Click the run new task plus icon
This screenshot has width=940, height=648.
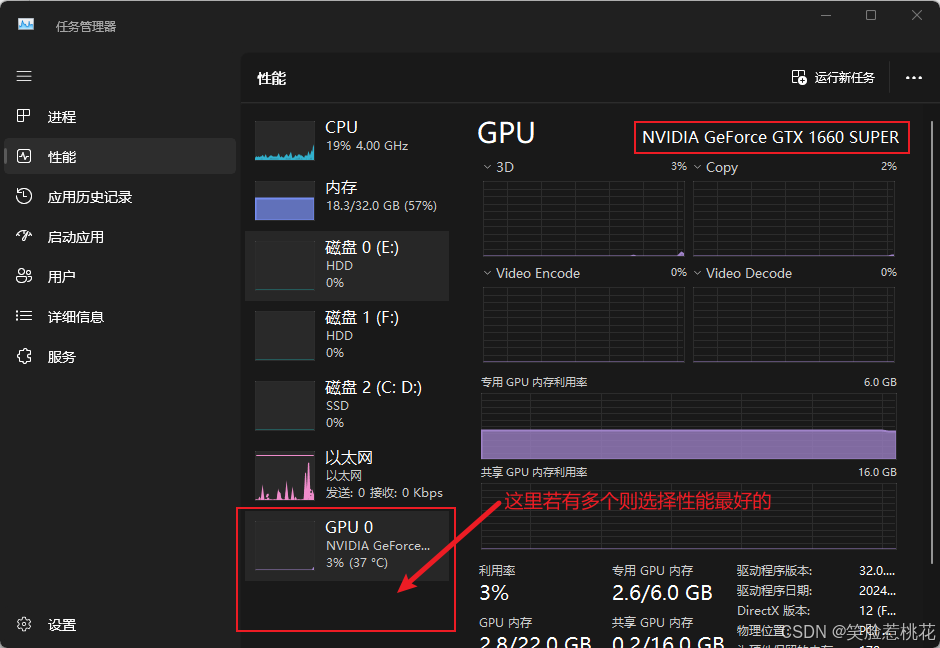point(799,77)
